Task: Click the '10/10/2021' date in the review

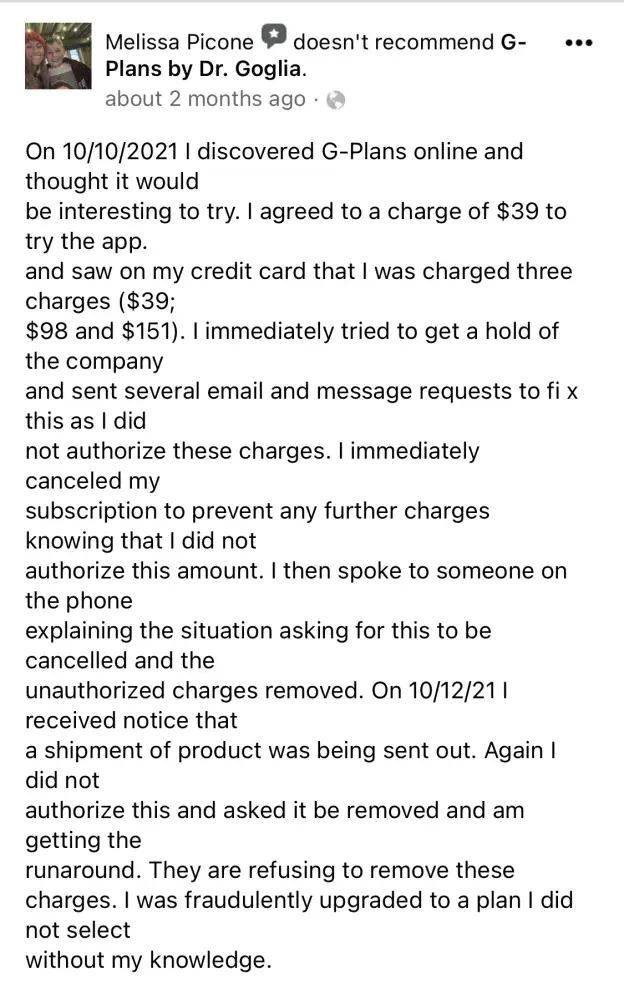Action: [x=119, y=153]
